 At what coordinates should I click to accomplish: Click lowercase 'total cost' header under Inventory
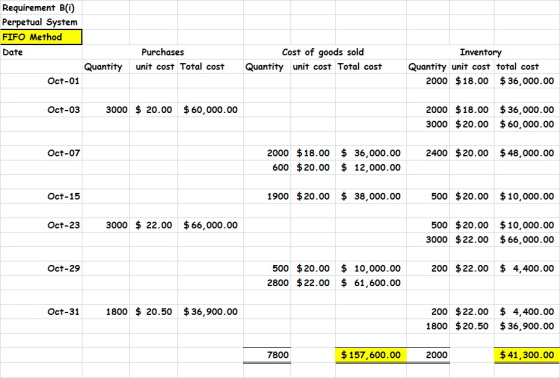click(x=527, y=66)
